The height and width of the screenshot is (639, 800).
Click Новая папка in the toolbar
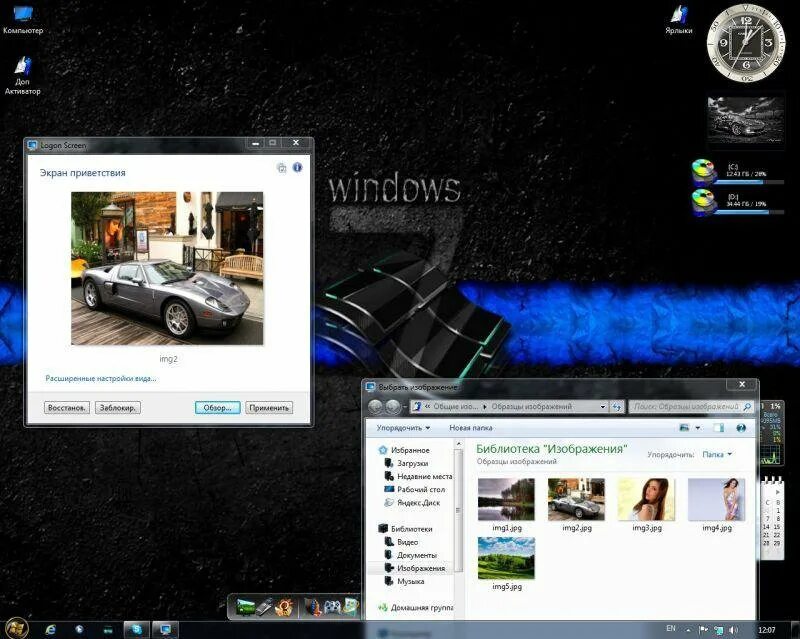(470, 428)
